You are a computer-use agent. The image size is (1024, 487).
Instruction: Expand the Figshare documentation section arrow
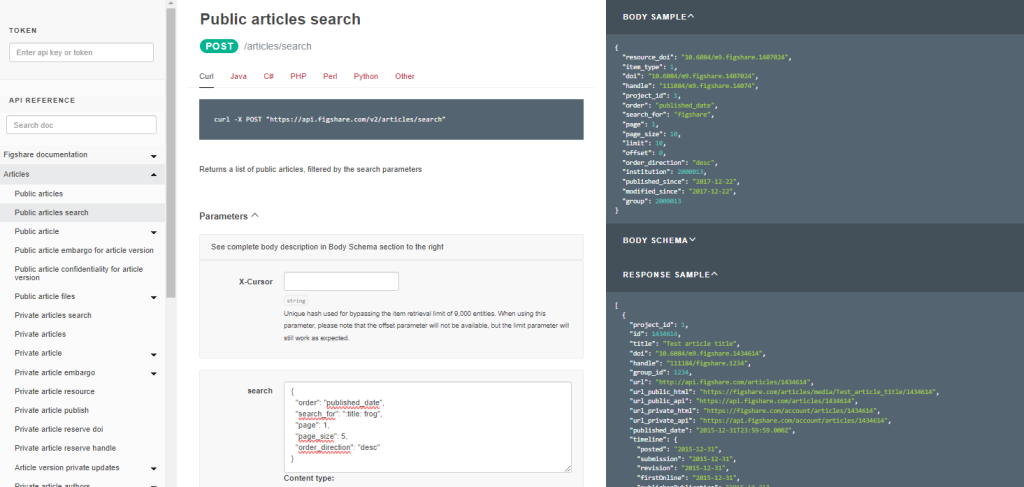point(153,156)
